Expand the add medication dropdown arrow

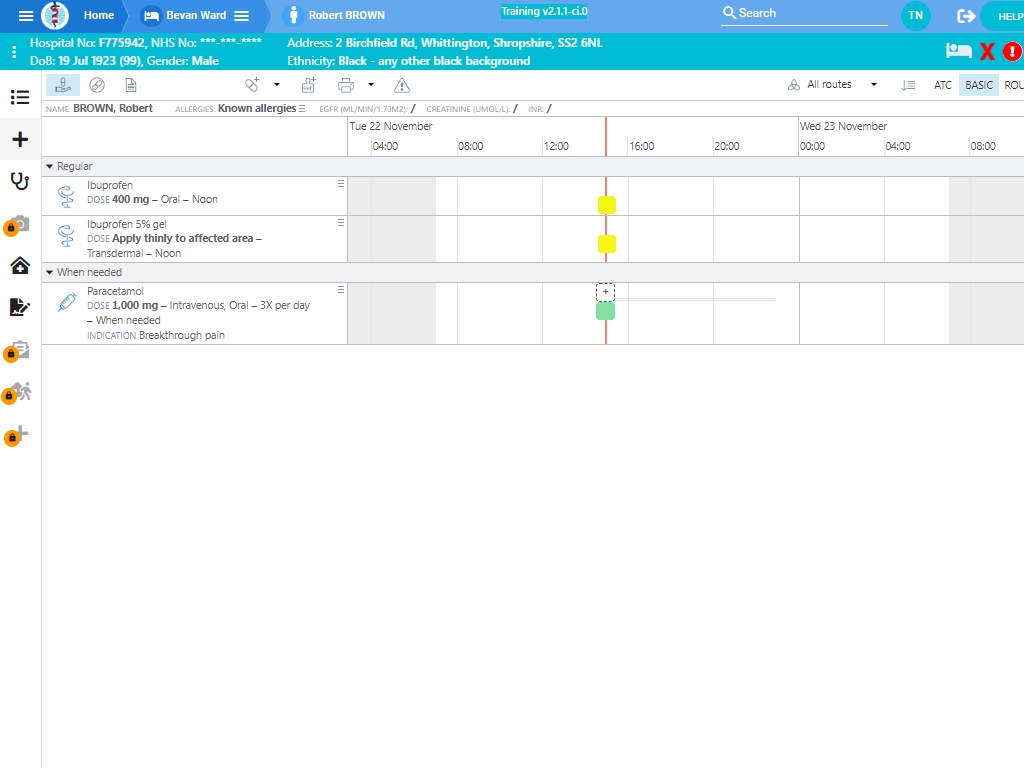277,85
